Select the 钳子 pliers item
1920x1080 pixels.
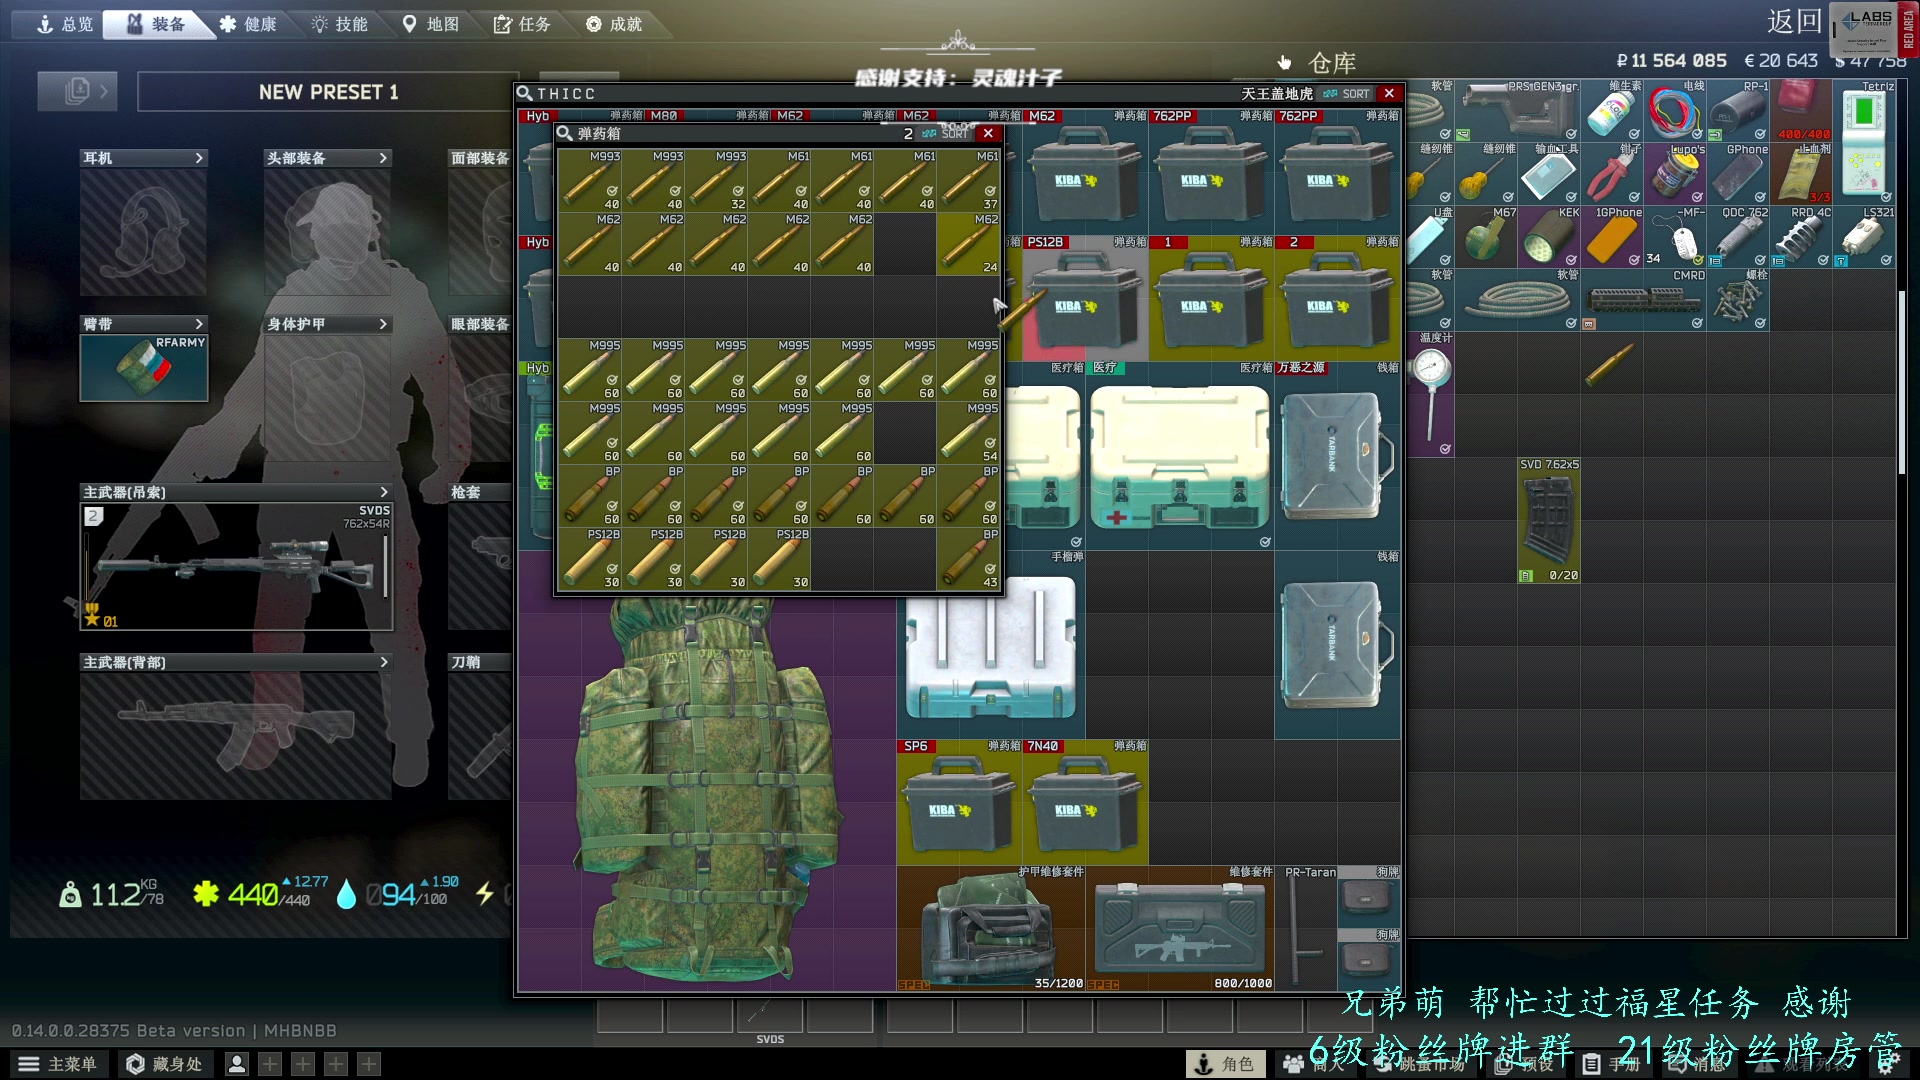pyautogui.click(x=1611, y=174)
